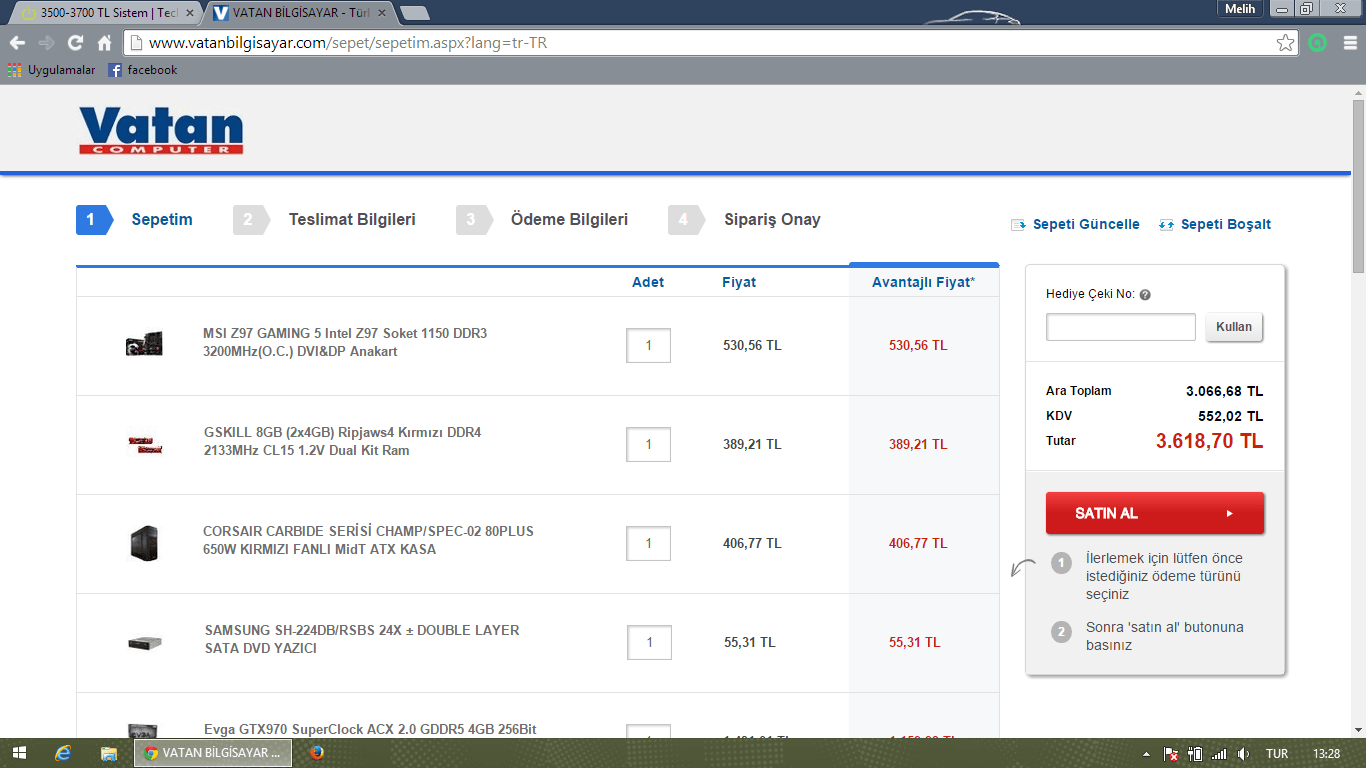Viewport: 1366px width, 768px height.
Task: Focus the quantity field for MSI Z97
Action: click(648, 345)
